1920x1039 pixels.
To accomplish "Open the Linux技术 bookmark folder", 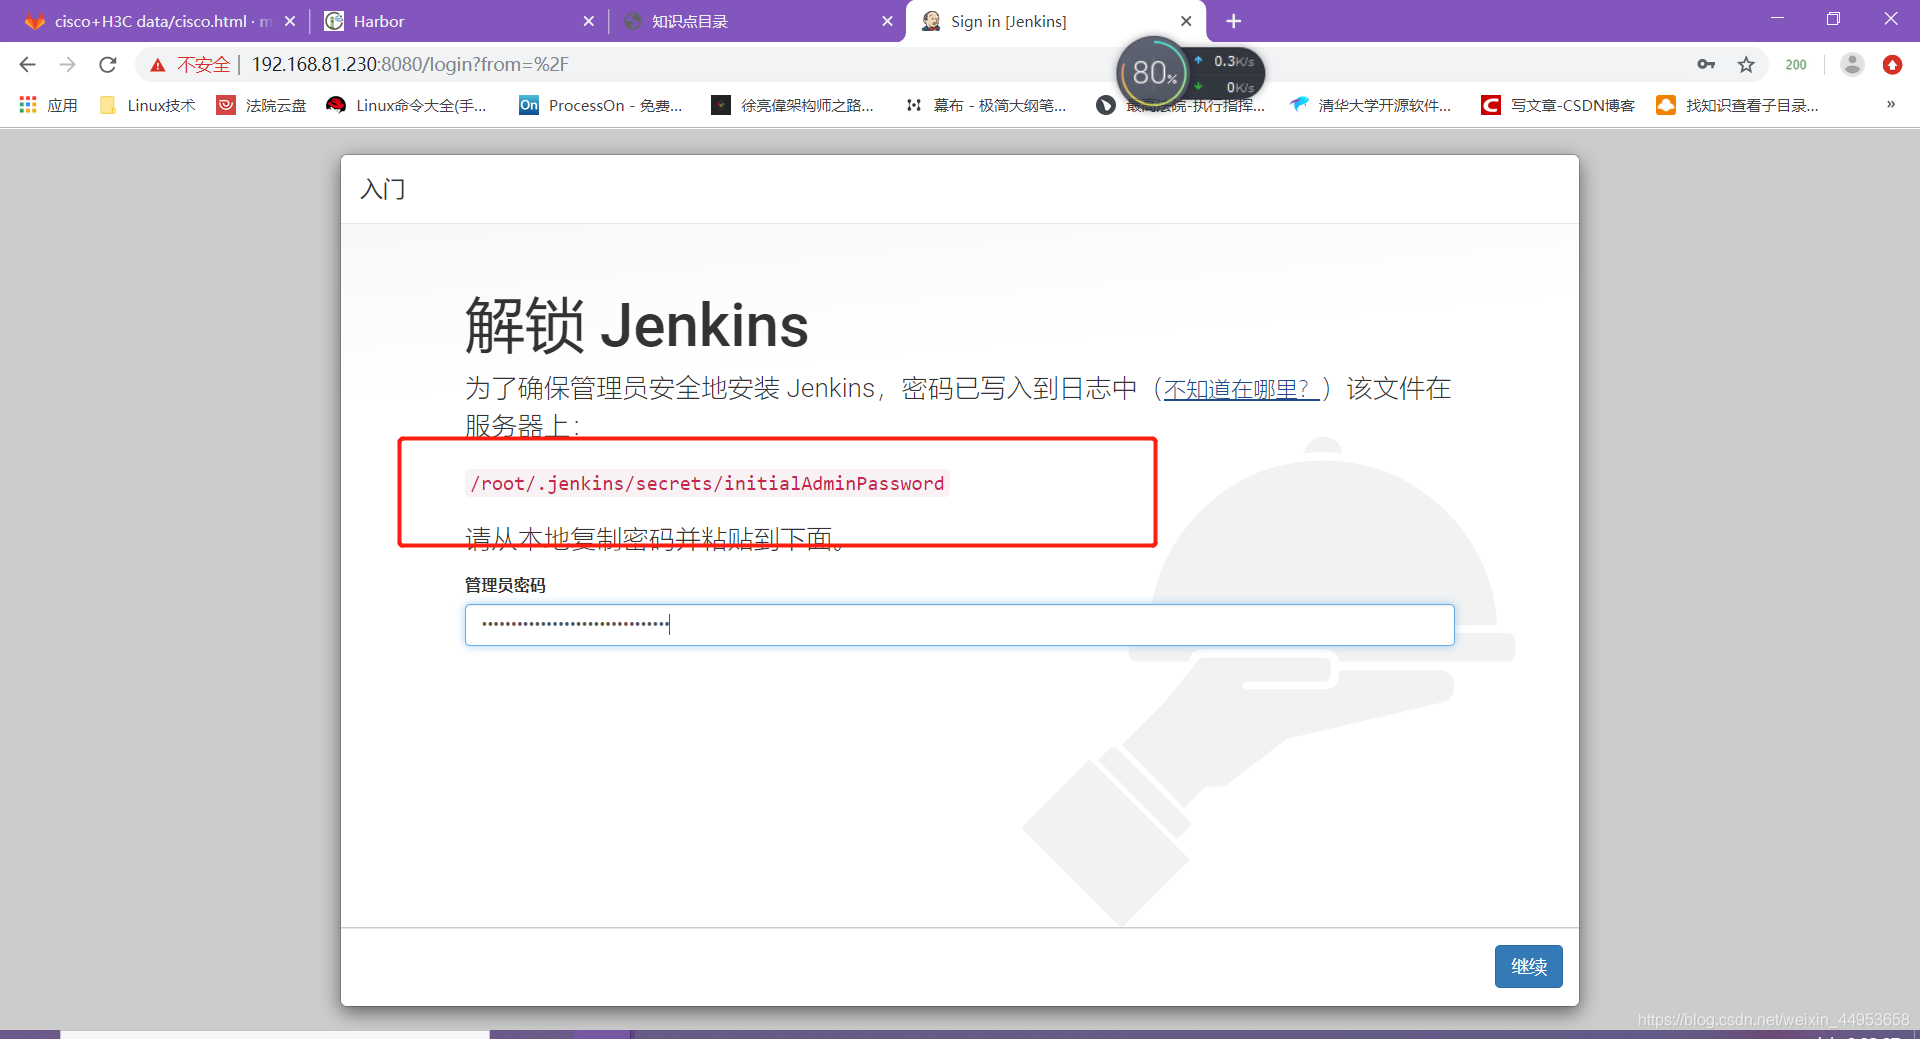I will tap(147, 105).
